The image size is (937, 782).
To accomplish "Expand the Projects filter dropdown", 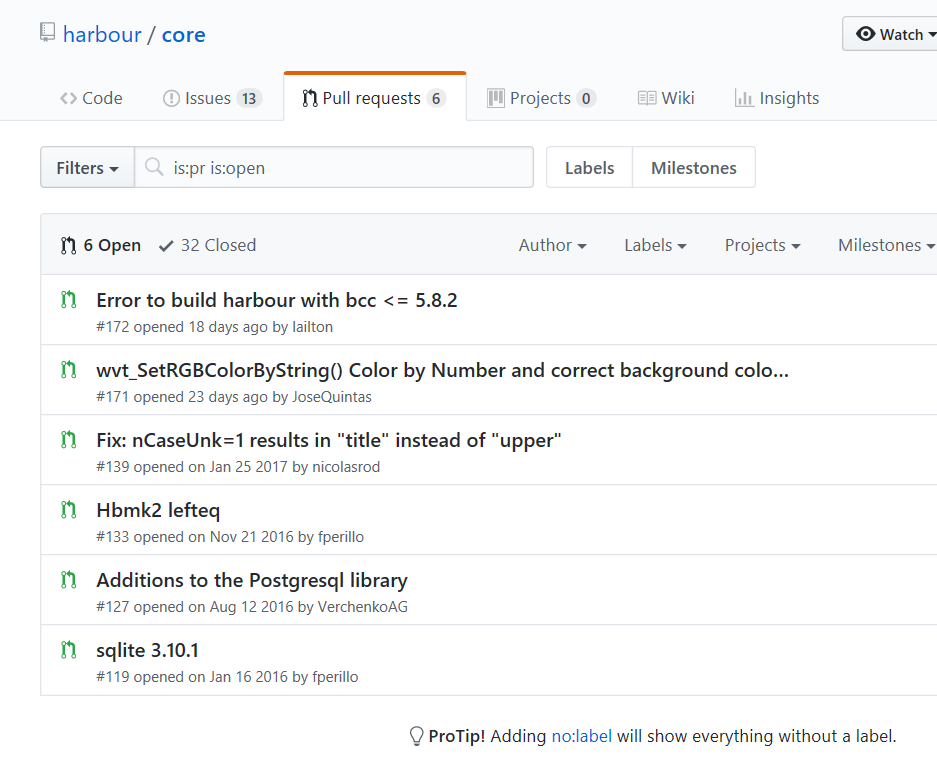I will point(762,245).
